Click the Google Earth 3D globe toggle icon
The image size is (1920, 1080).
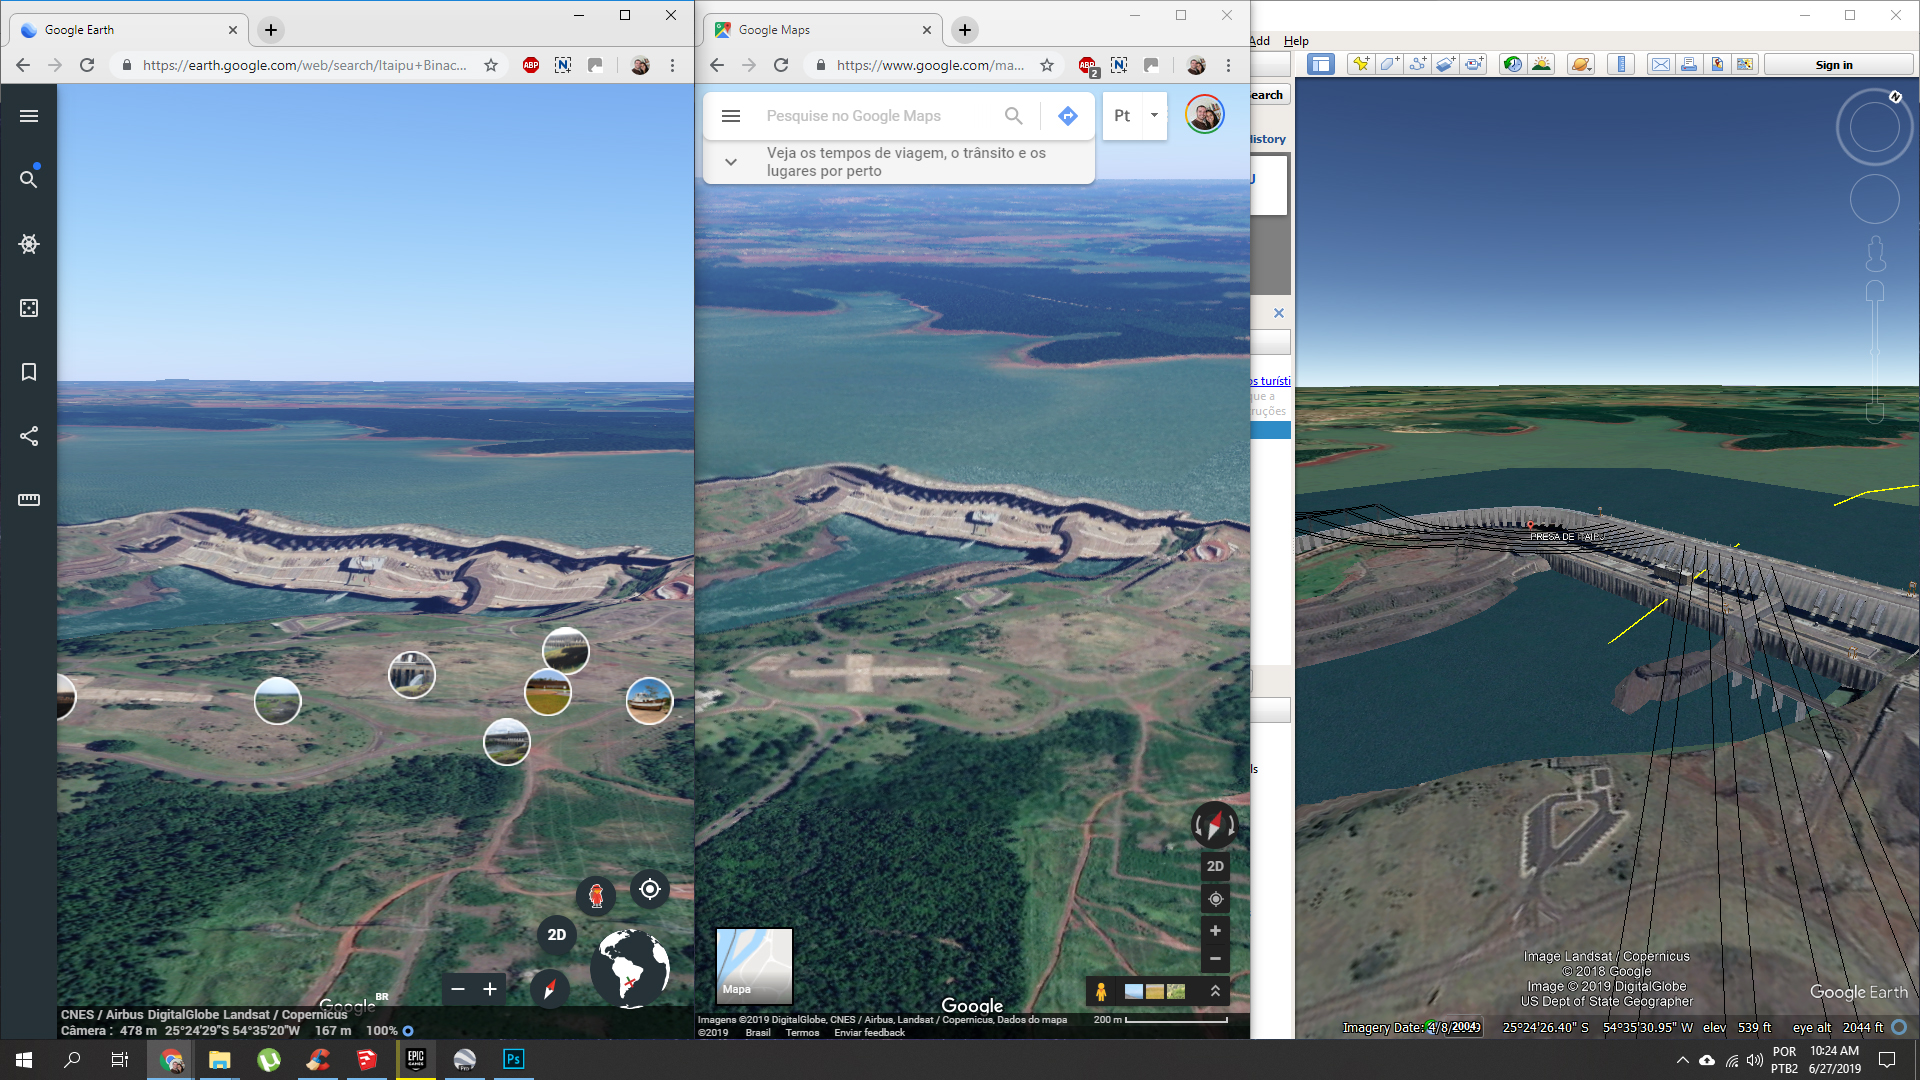pyautogui.click(x=636, y=967)
